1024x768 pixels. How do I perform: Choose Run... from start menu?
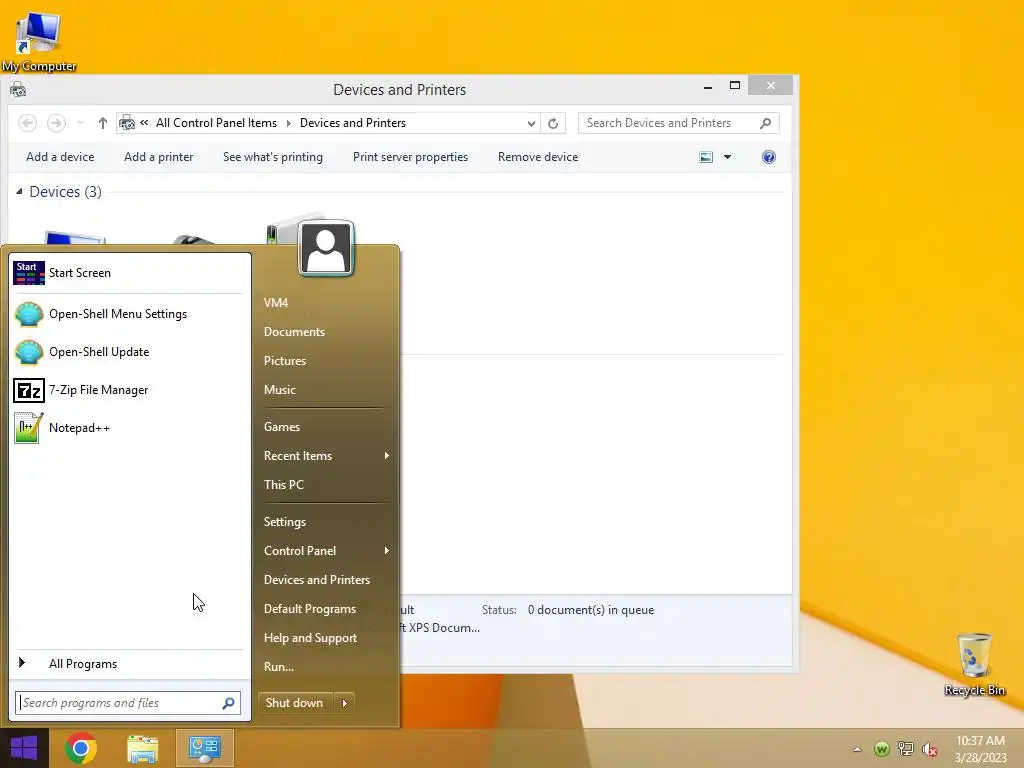[x=279, y=667]
